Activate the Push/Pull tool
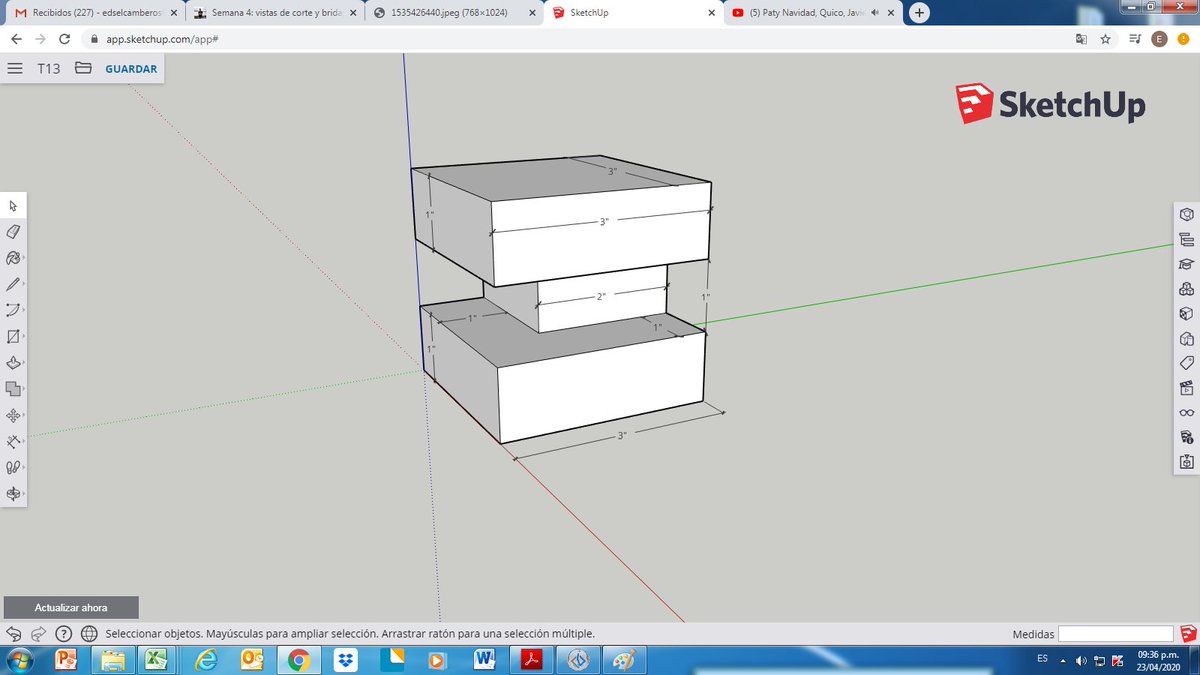The image size is (1200, 675). (x=13, y=362)
